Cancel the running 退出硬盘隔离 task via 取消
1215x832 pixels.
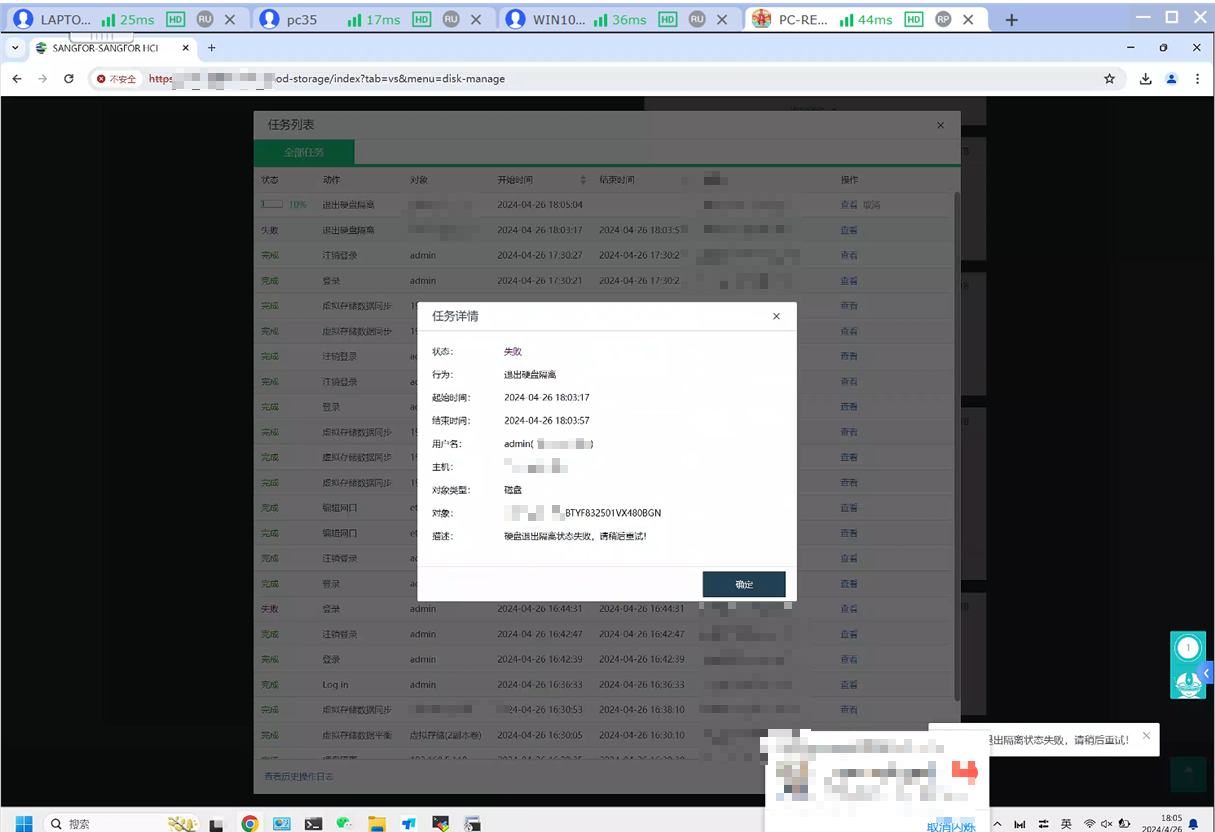872,205
